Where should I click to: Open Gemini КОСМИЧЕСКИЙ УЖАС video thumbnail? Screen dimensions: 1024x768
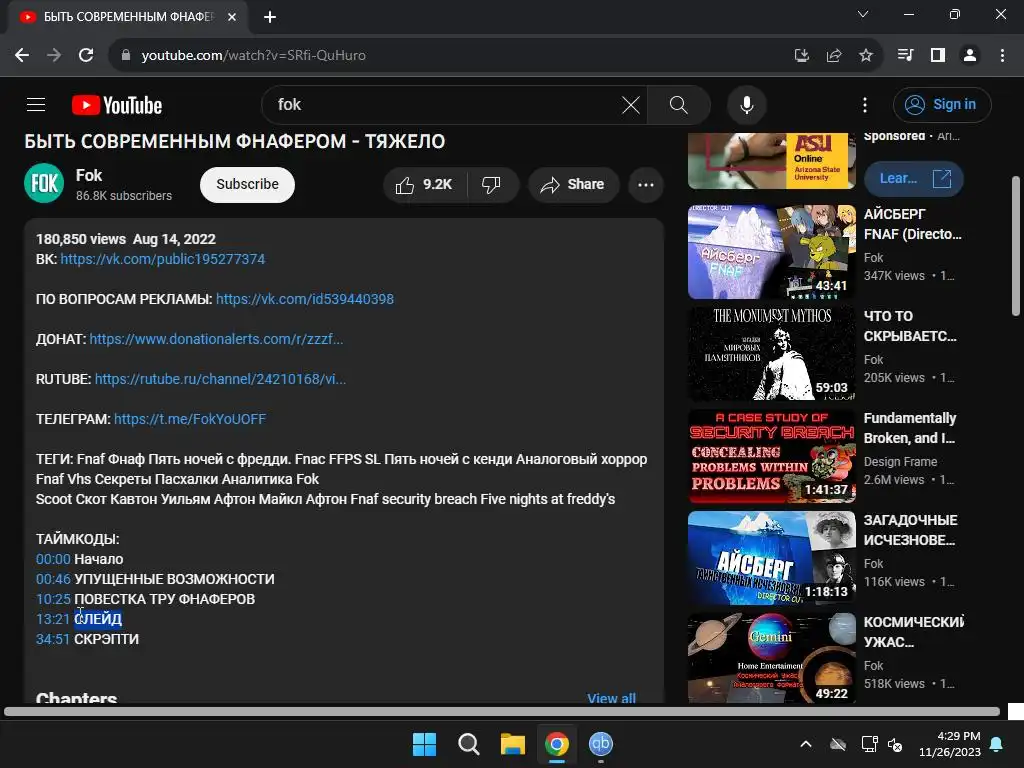click(771, 657)
